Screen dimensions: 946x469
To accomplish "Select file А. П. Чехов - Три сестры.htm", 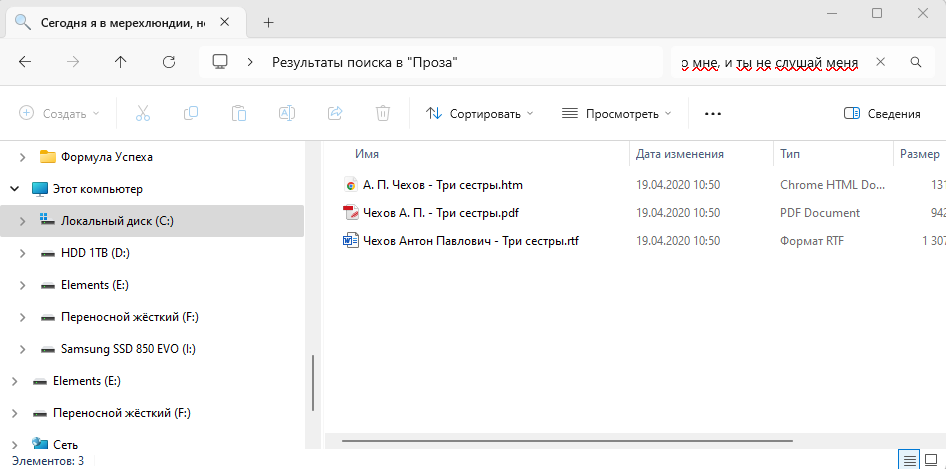I will [443, 185].
